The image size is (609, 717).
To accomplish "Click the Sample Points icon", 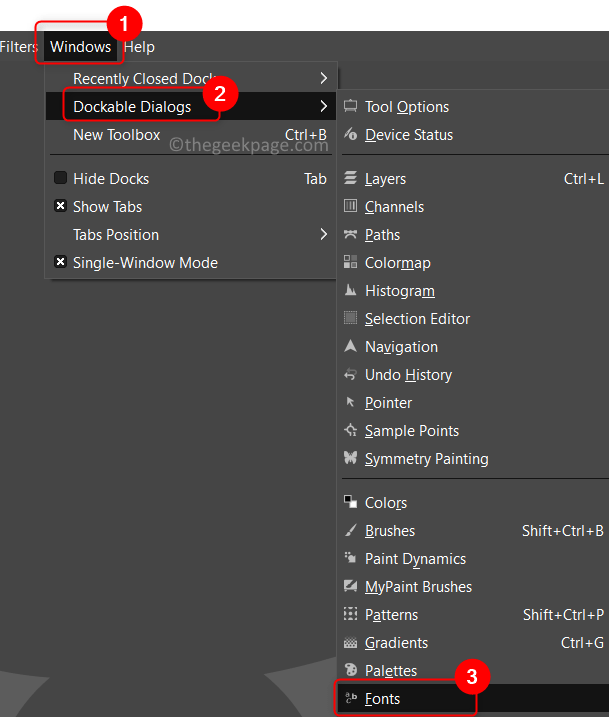I will (x=350, y=430).
